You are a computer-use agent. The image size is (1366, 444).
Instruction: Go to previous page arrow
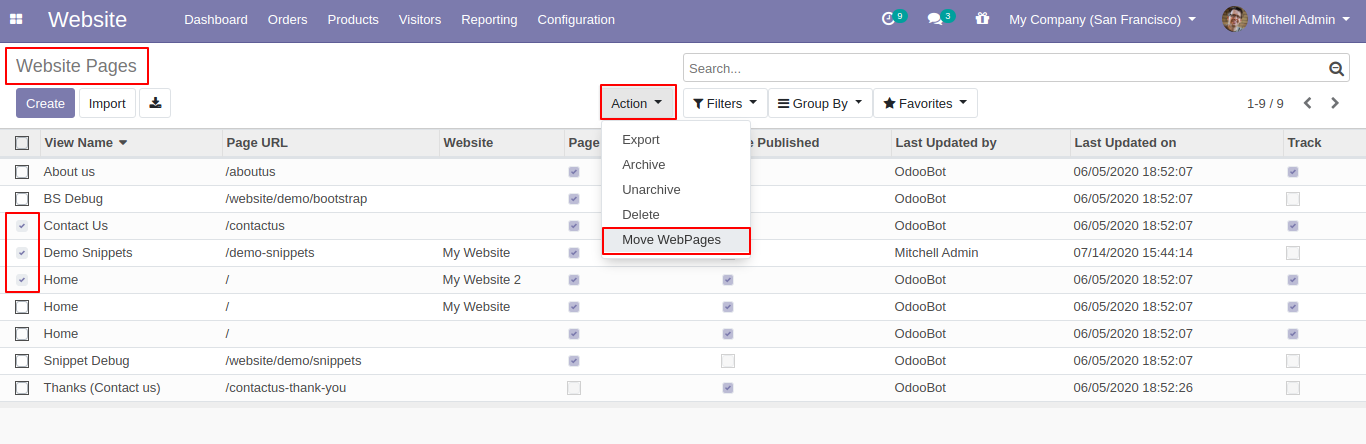point(1309,103)
